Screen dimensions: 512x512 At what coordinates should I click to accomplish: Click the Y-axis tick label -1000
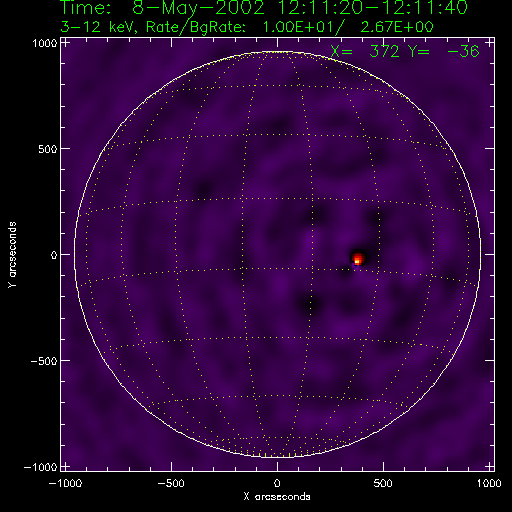[x=40, y=467]
